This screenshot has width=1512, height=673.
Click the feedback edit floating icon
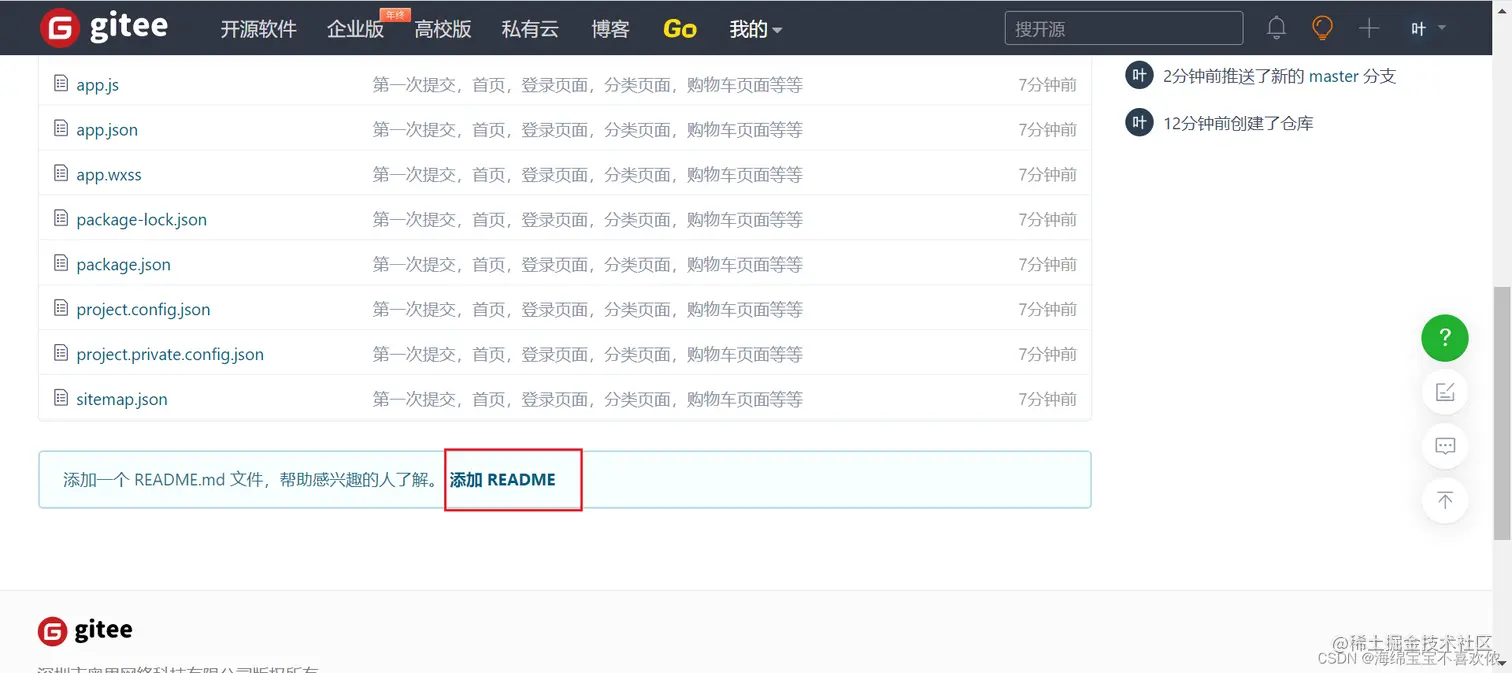point(1445,392)
